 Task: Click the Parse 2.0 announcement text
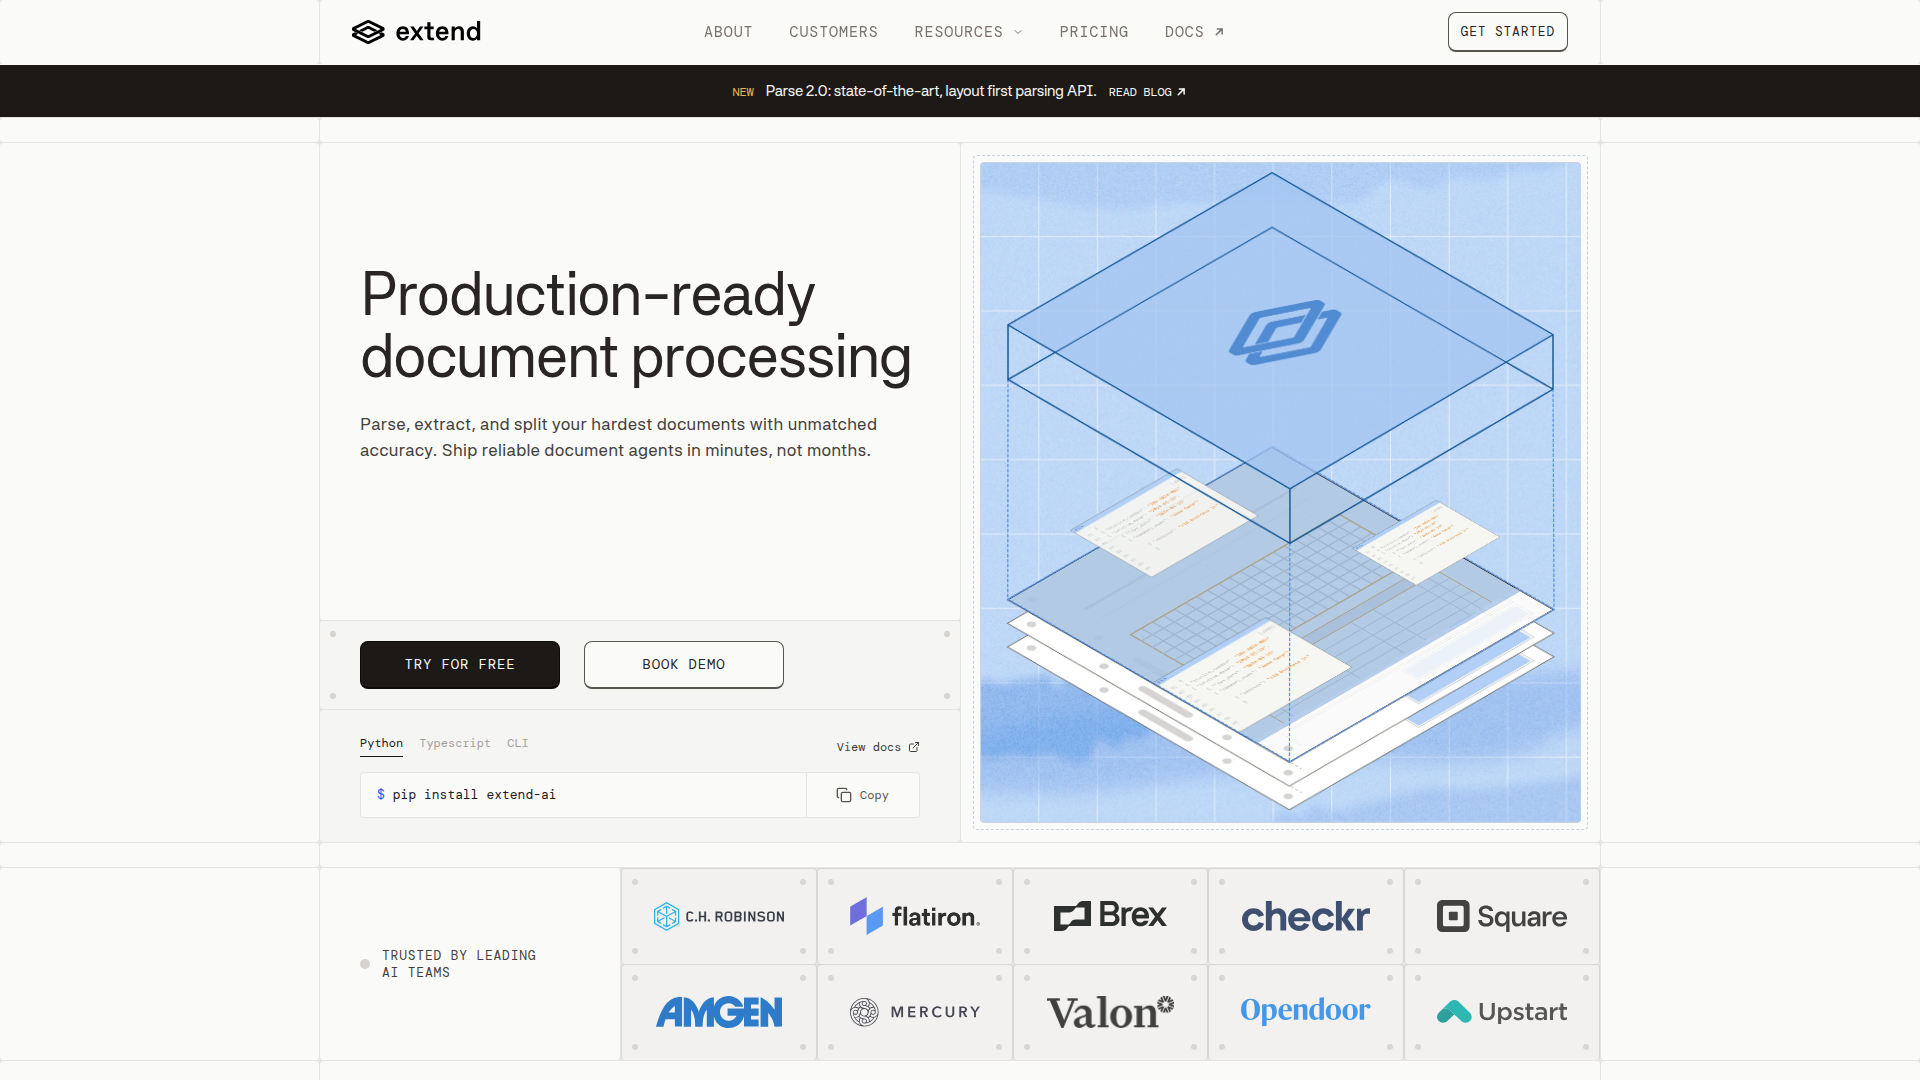click(931, 91)
